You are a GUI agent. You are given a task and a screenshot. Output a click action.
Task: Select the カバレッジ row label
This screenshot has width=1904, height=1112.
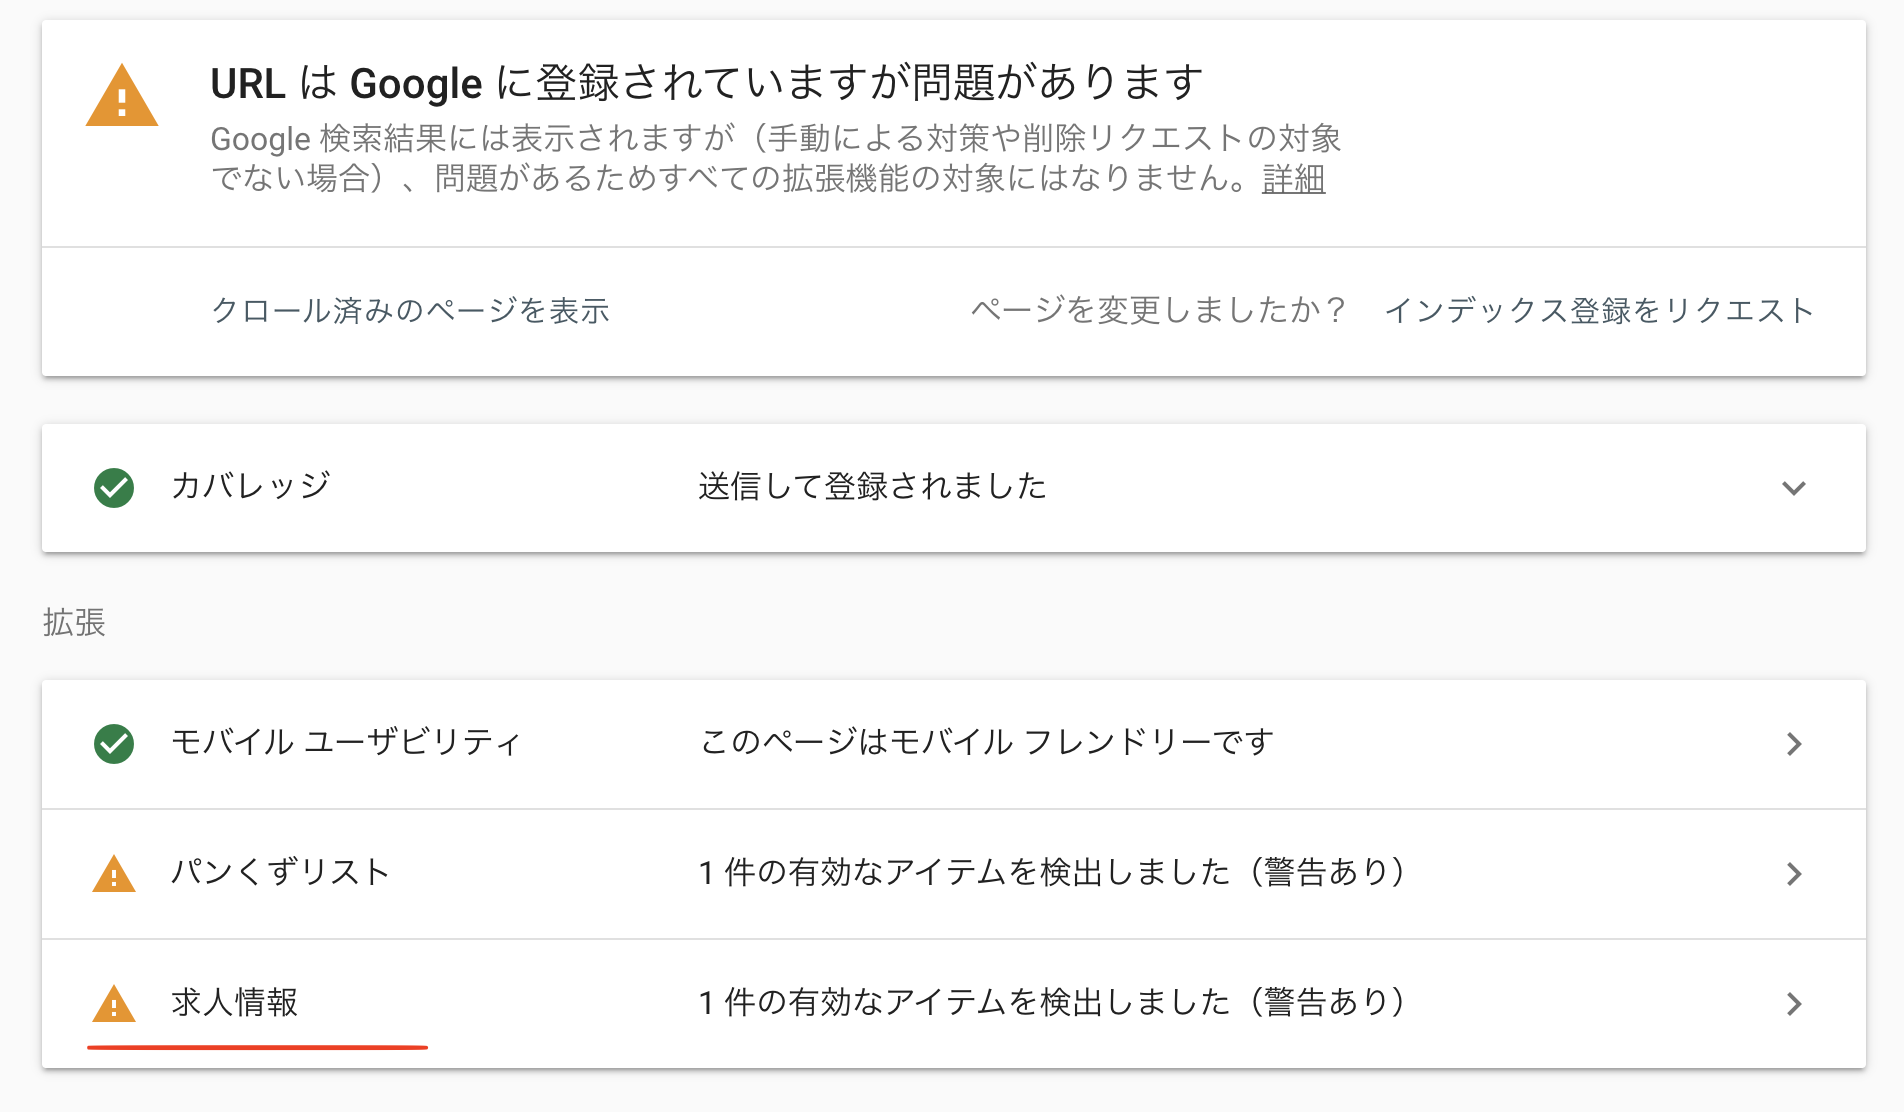point(250,487)
